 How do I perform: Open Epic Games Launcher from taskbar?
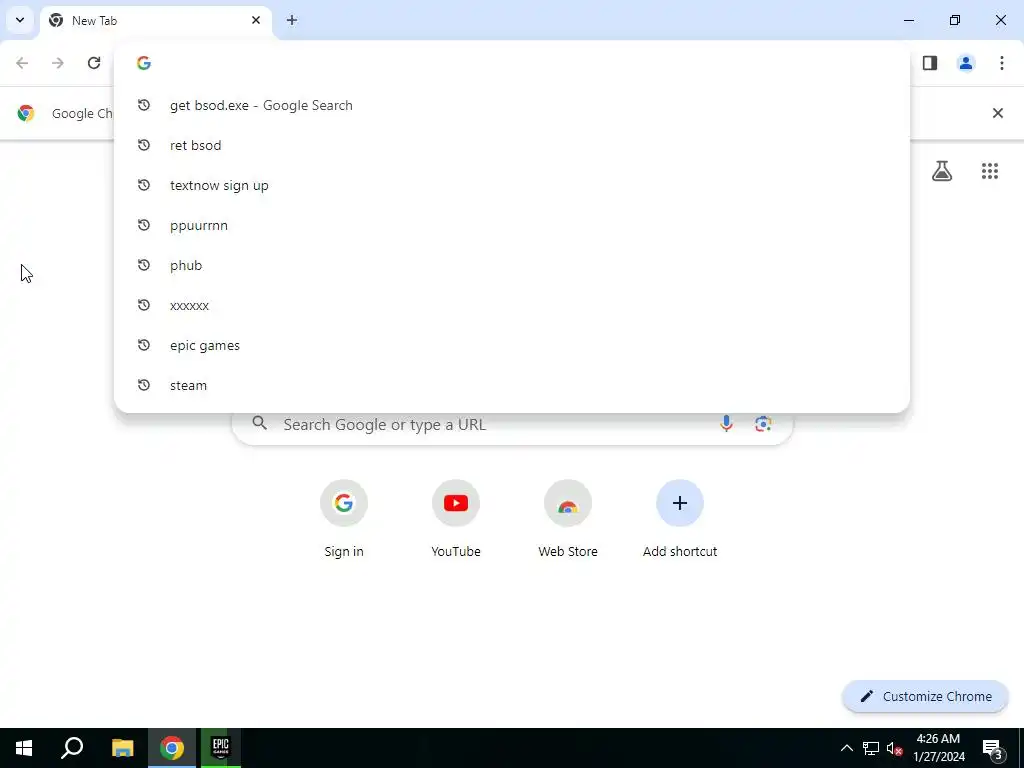pos(221,748)
